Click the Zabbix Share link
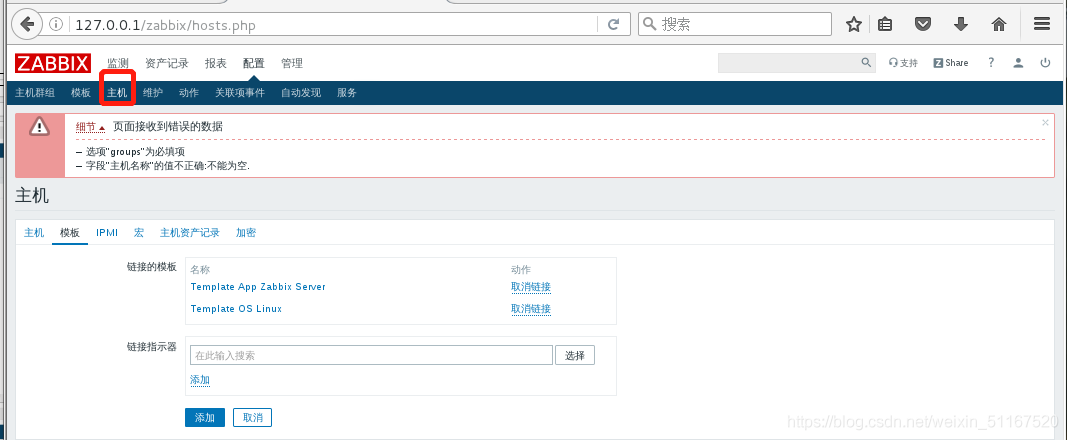Screen dimensions: 1068x440 tap(951, 63)
